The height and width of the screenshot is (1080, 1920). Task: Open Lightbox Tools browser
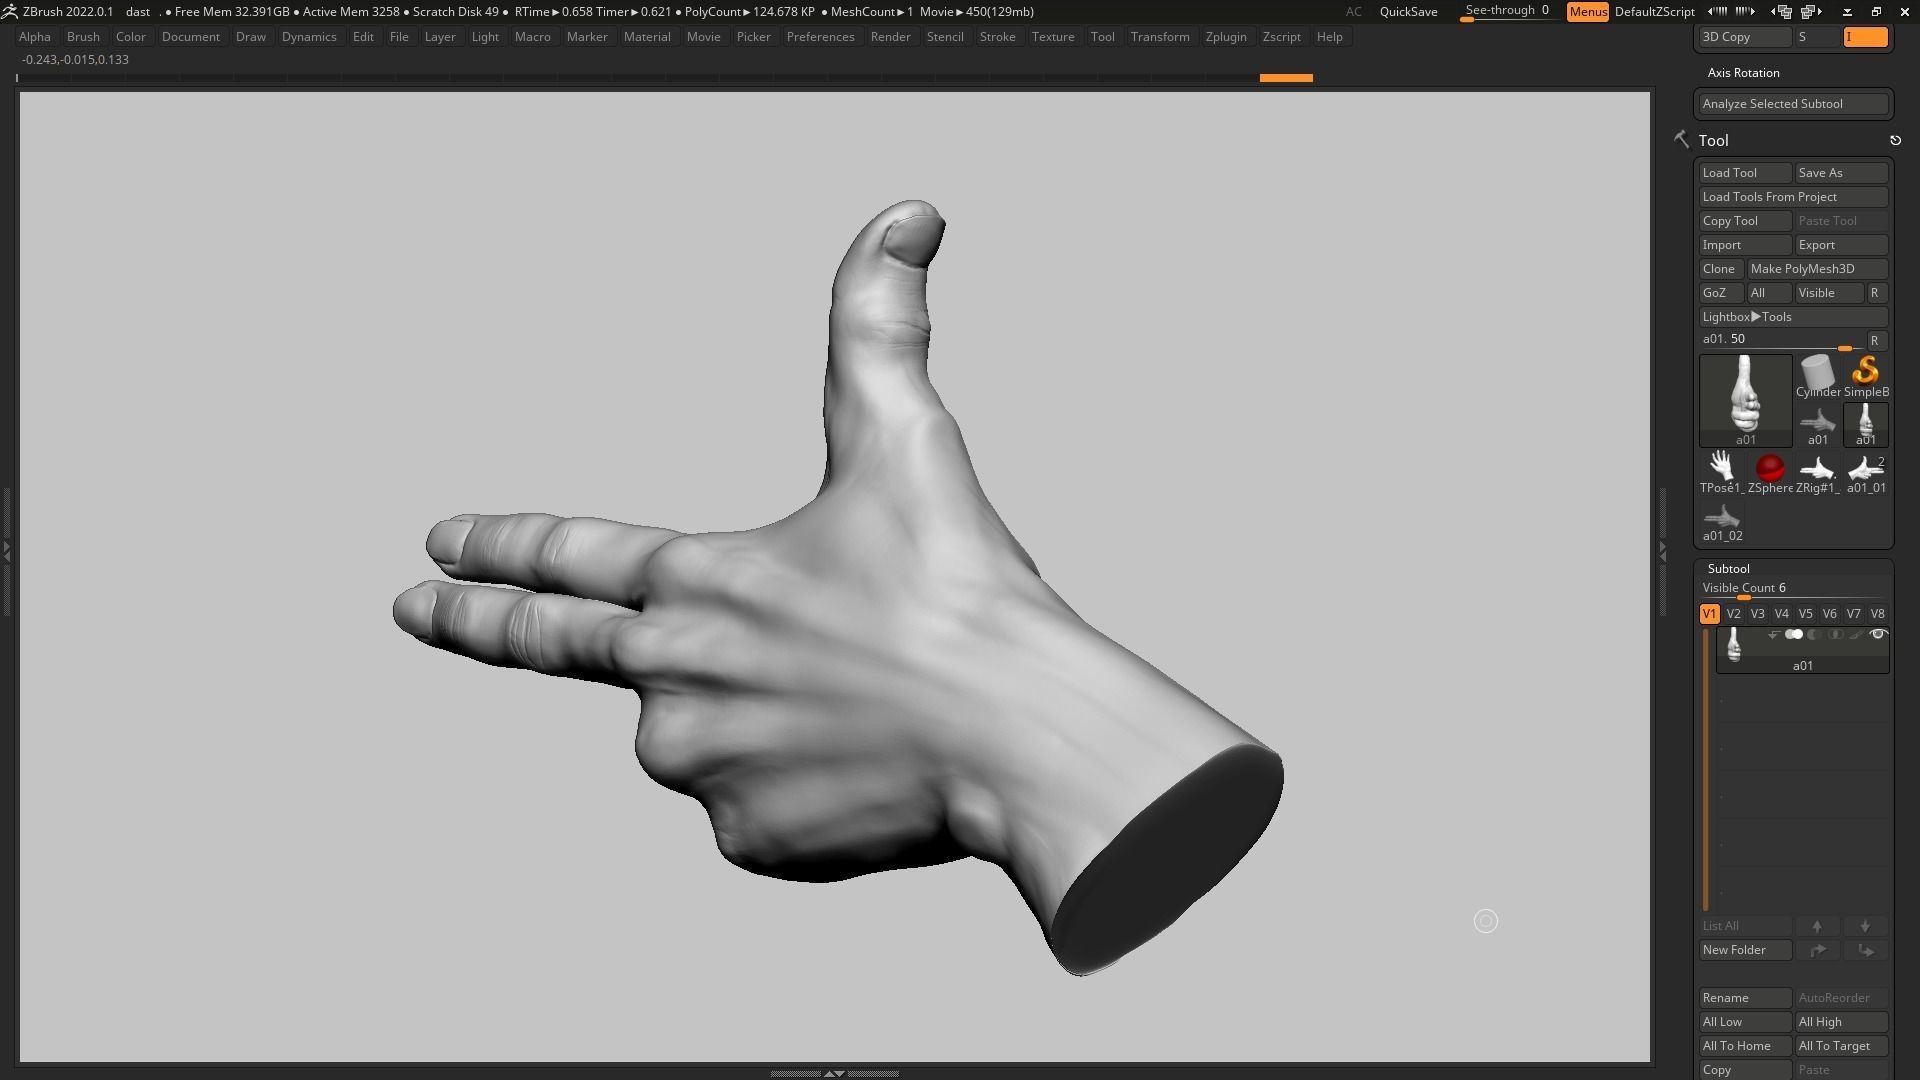1793,317
